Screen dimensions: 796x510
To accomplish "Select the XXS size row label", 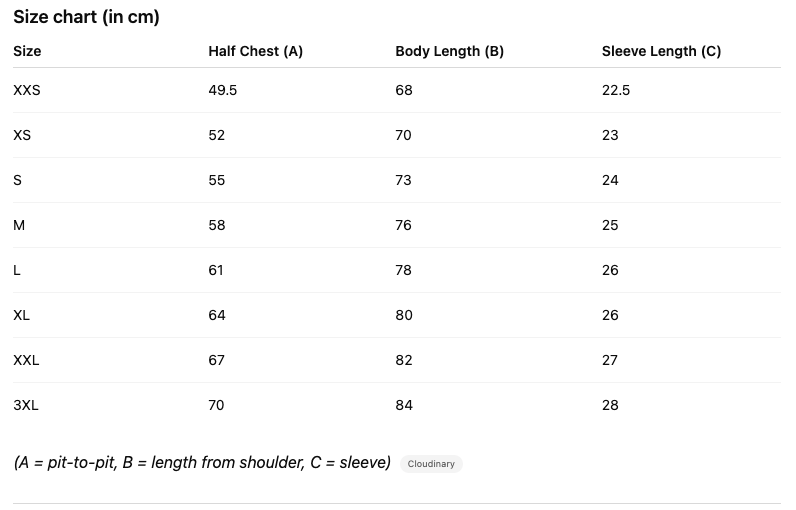I will (27, 90).
